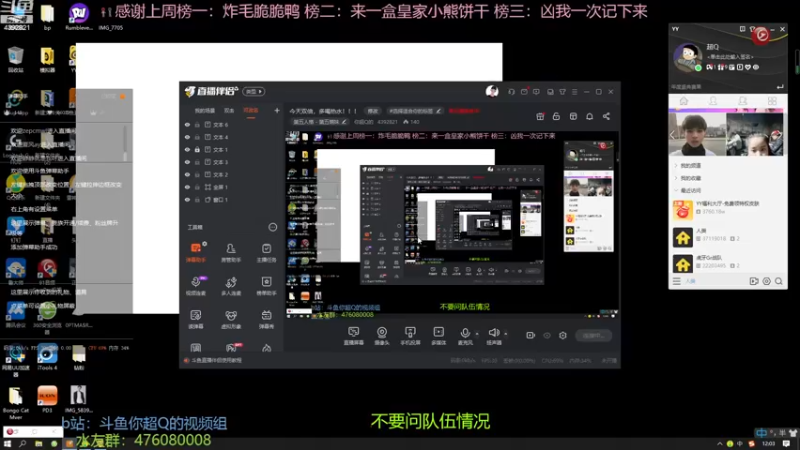Open the stream settings gear icon

(x=563, y=336)
